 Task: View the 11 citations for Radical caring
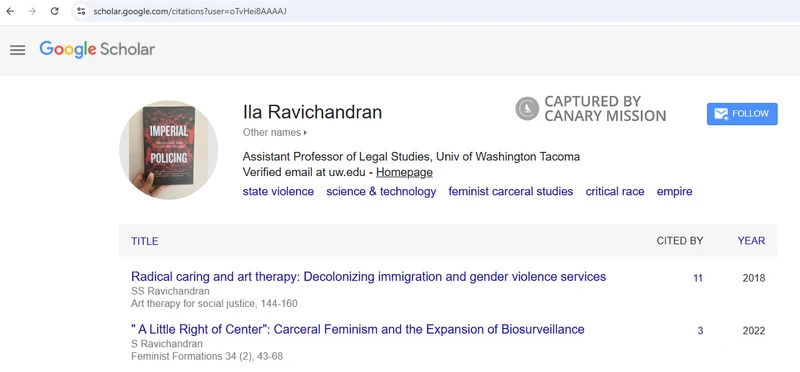(697, 279)
